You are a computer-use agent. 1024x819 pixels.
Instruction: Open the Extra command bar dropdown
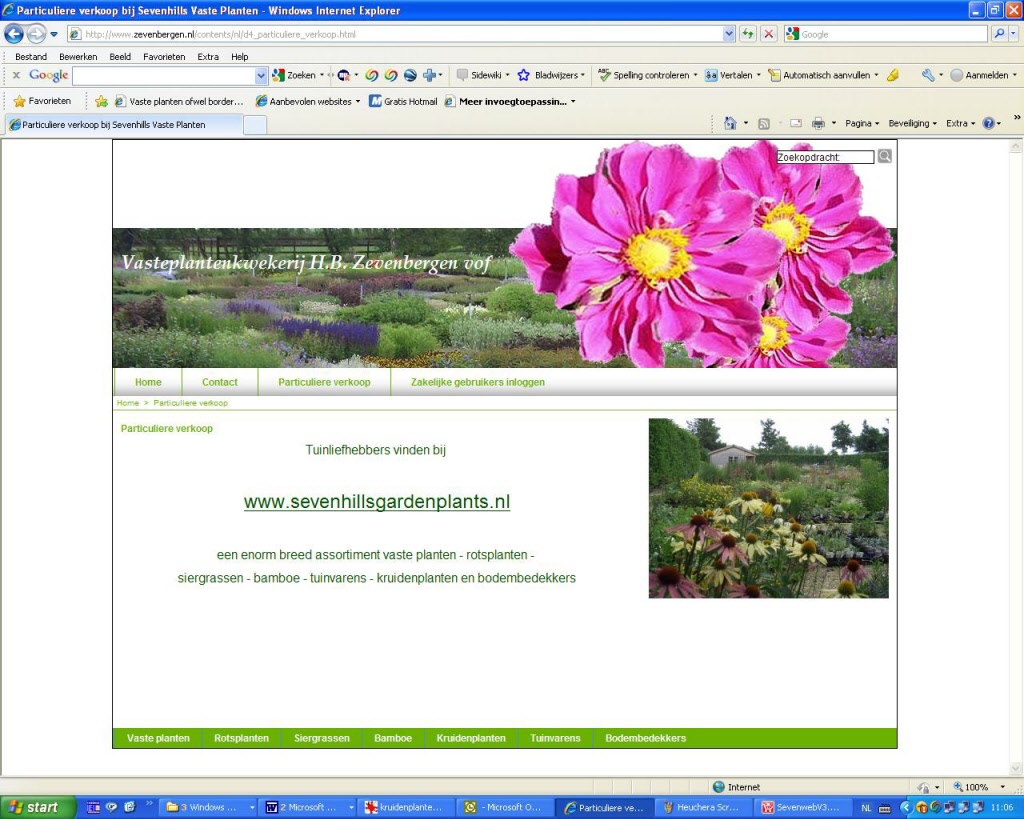pyautogui.click(x=960, y=123)
